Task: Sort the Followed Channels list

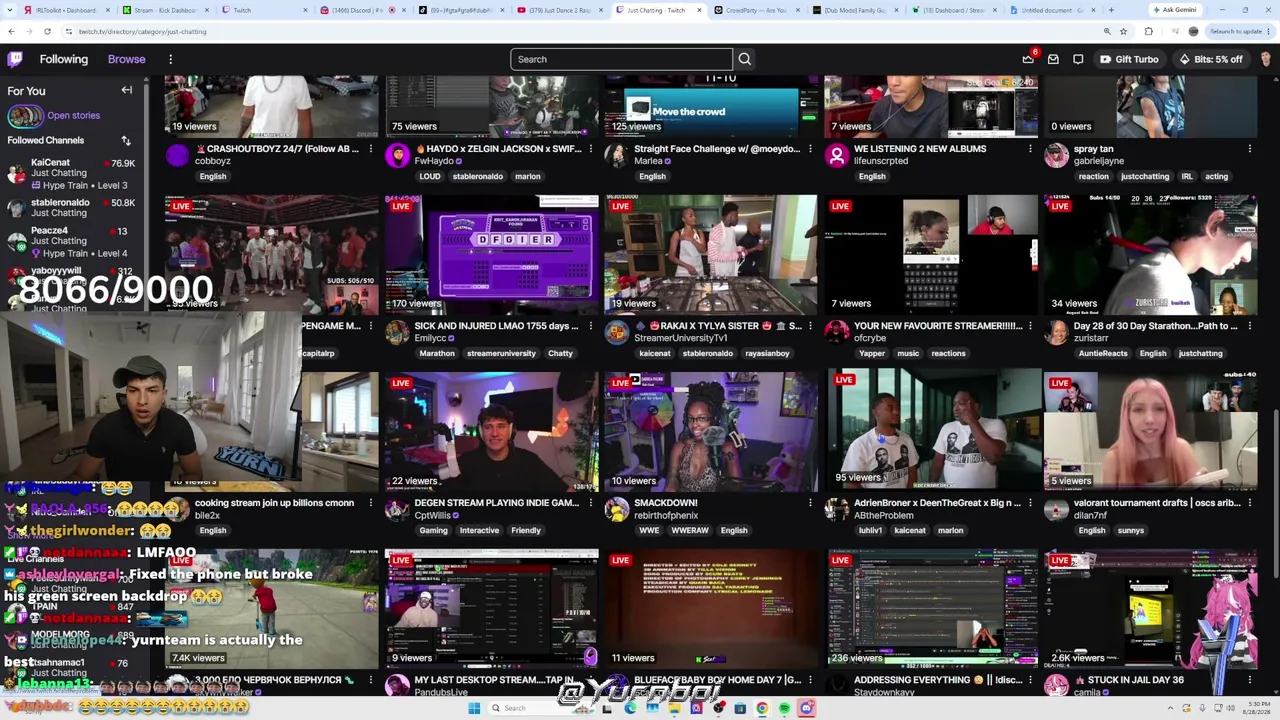Action: (126, 140)
